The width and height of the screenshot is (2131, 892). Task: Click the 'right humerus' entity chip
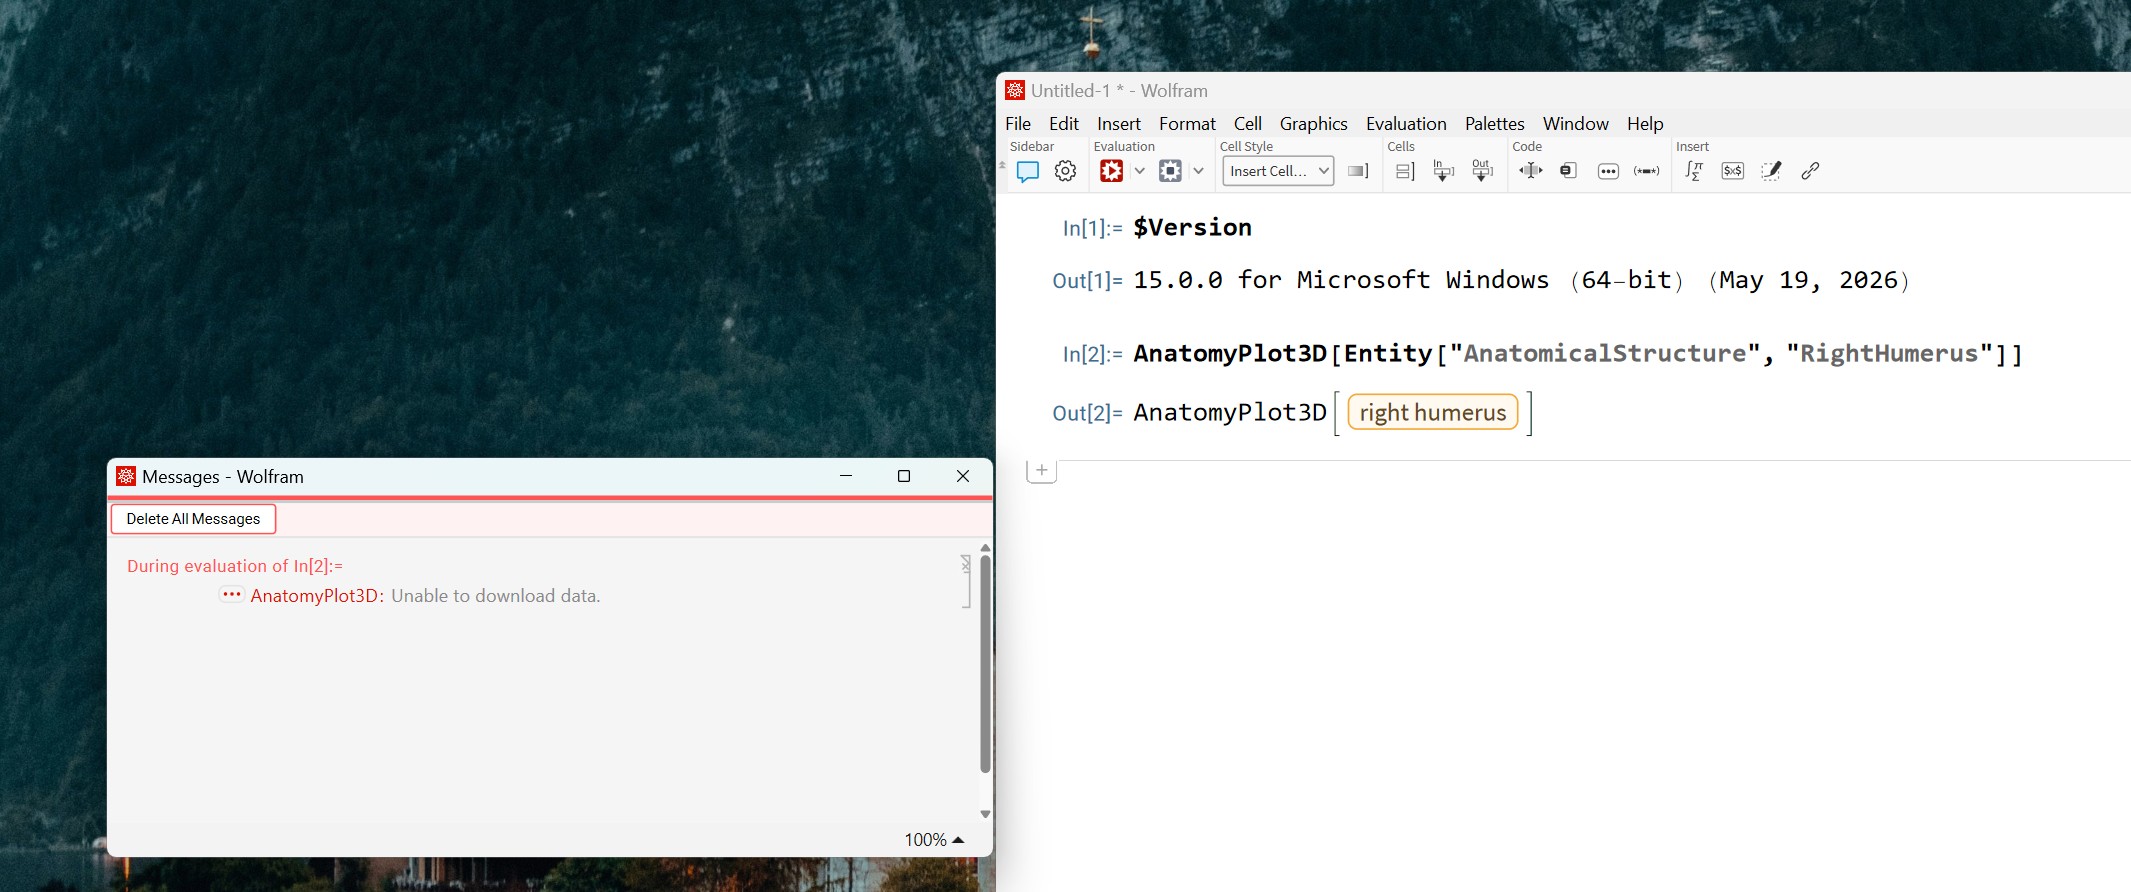point(1433,413)
